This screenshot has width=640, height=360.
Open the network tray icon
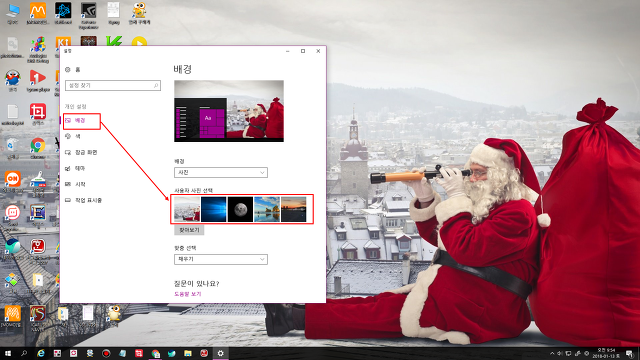pos(568,353)
